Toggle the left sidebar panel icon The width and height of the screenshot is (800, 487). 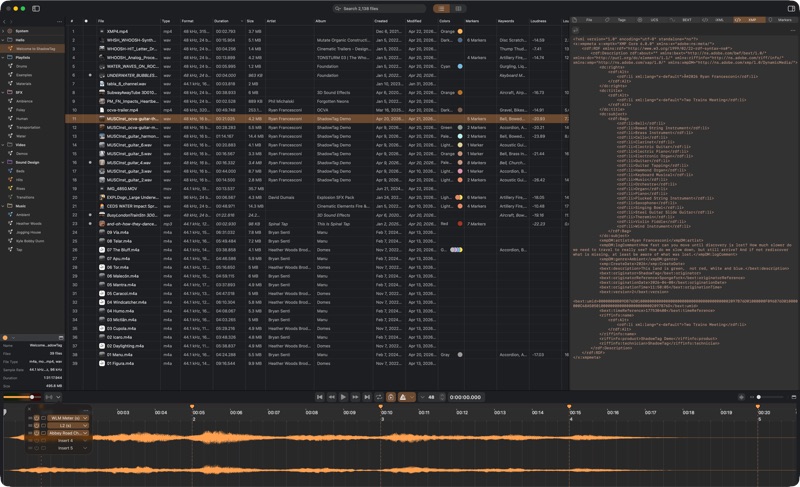pos(36,9)
